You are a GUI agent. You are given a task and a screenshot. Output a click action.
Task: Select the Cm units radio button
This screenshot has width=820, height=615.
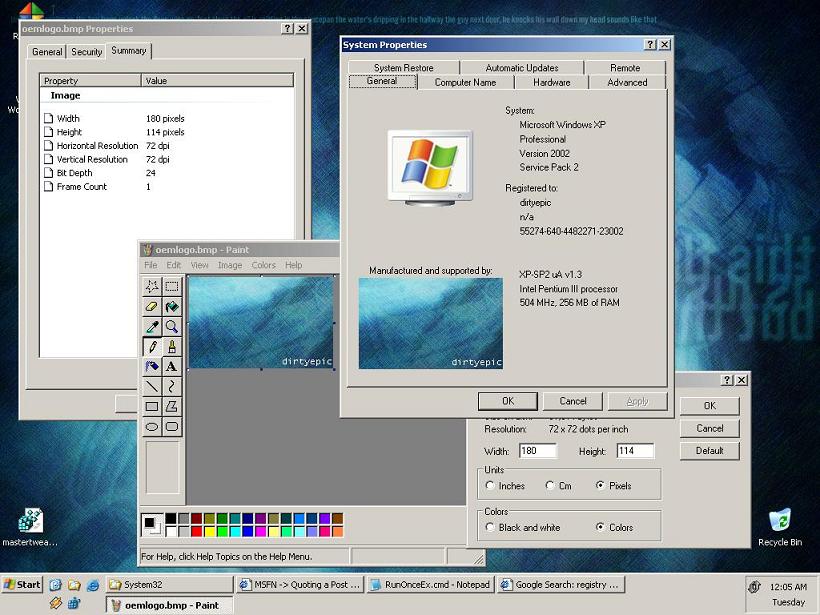pyautogui.click(x=550, y=485)
